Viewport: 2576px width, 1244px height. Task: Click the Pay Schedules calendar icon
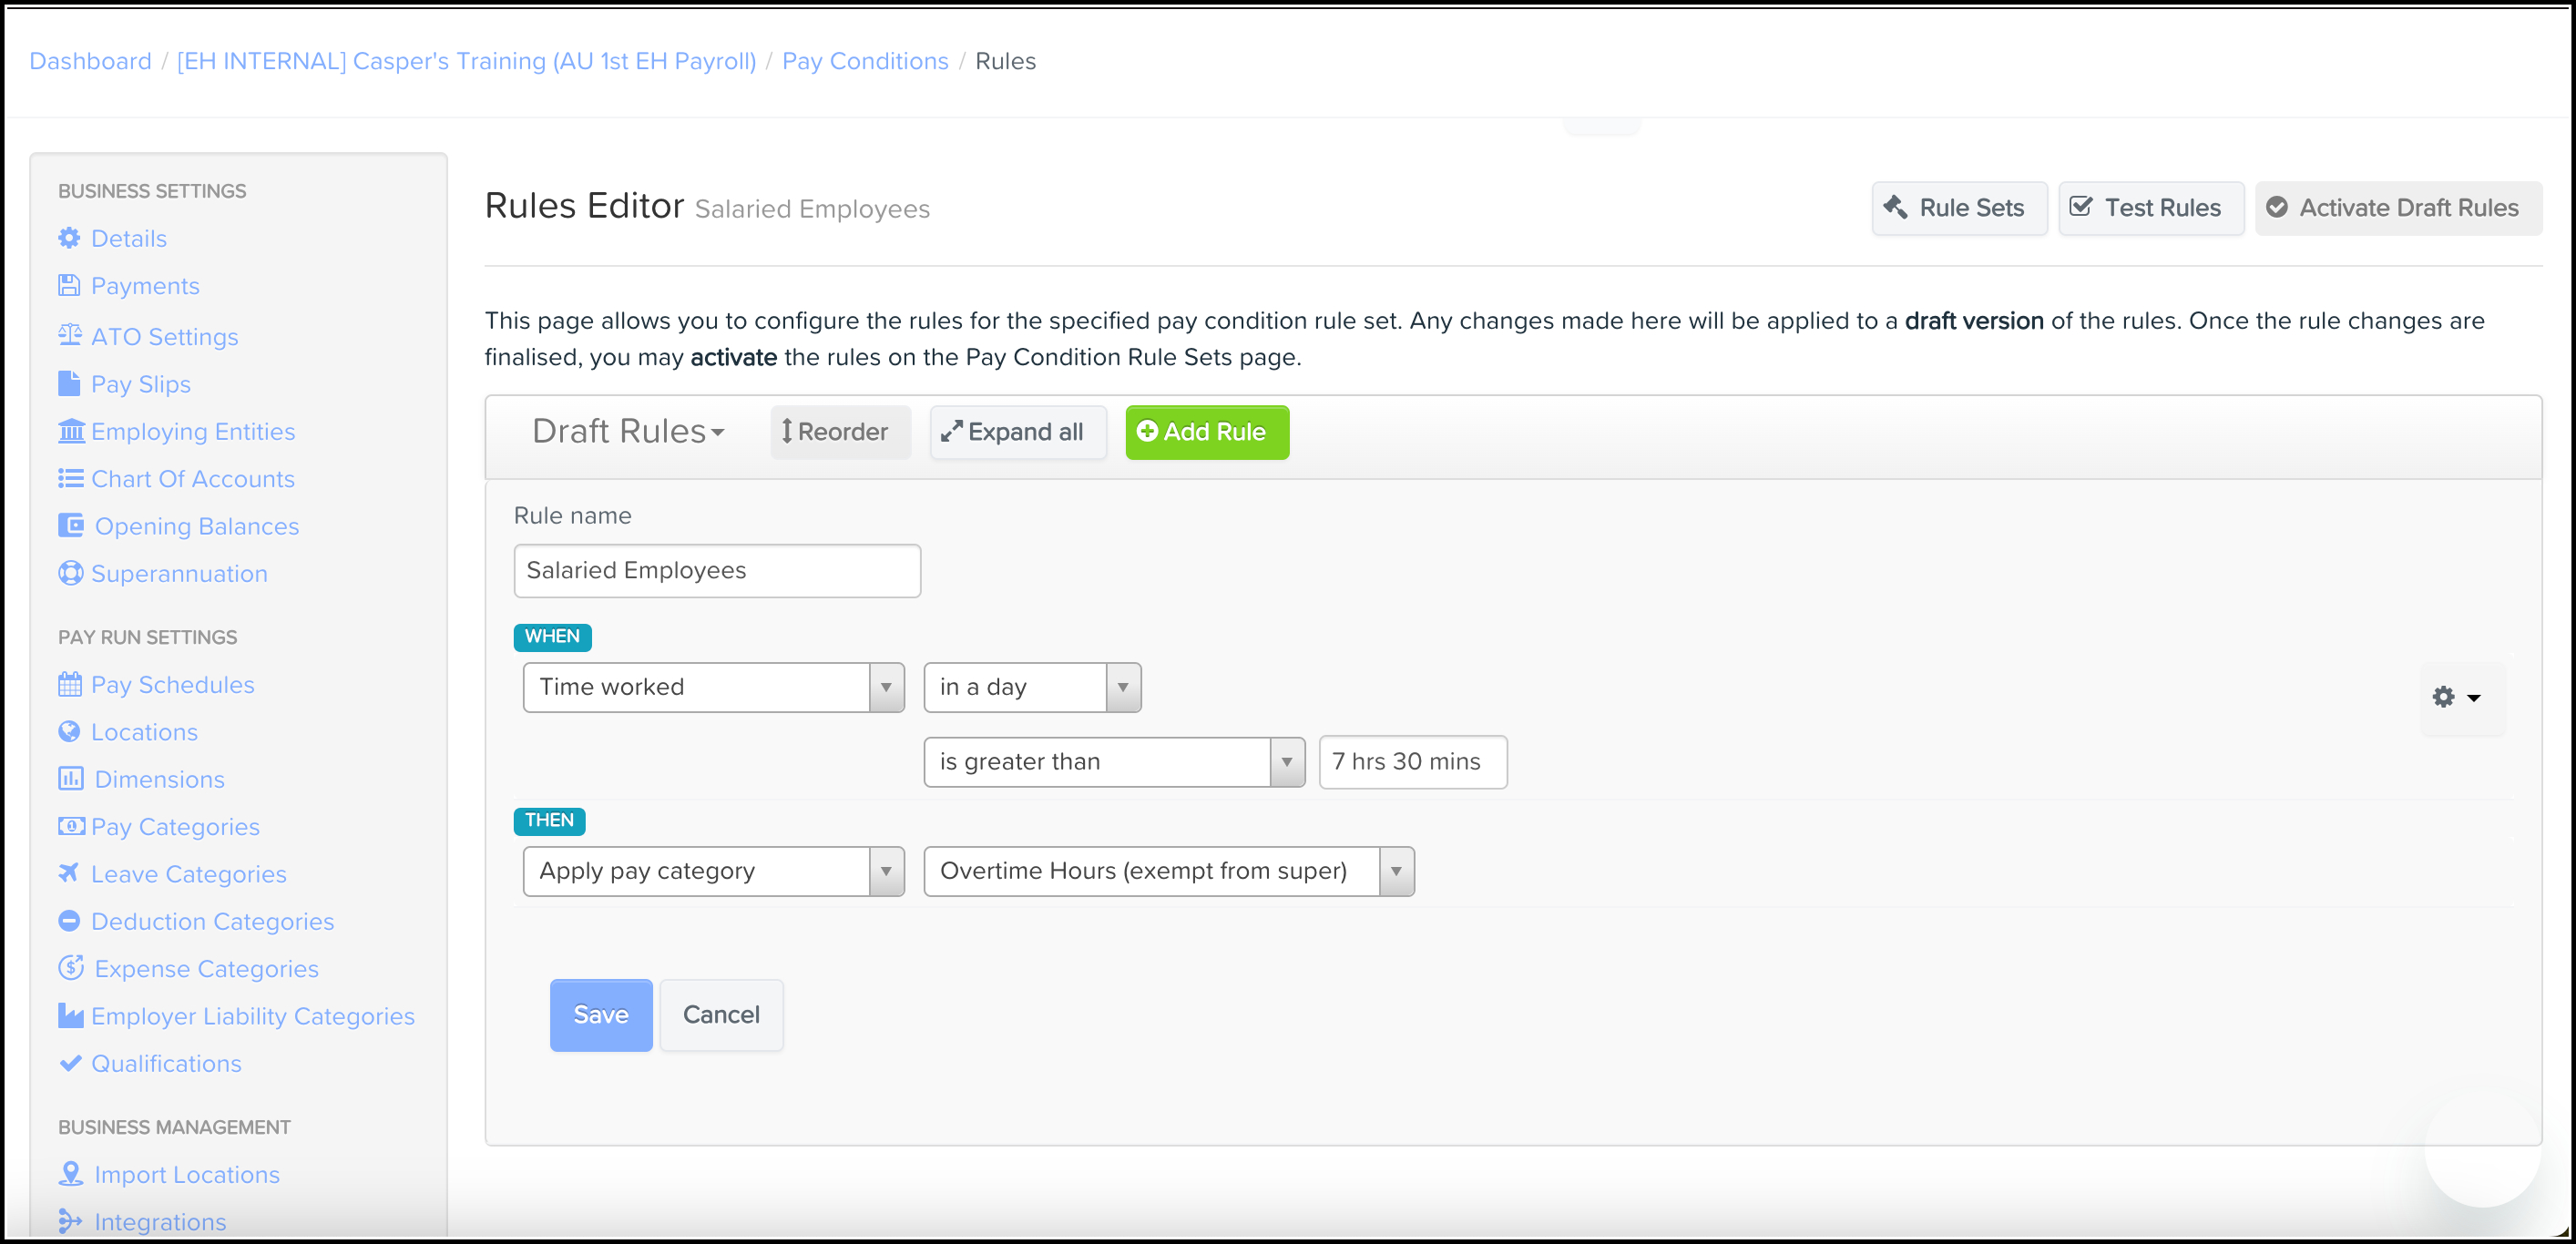(70, 685)
